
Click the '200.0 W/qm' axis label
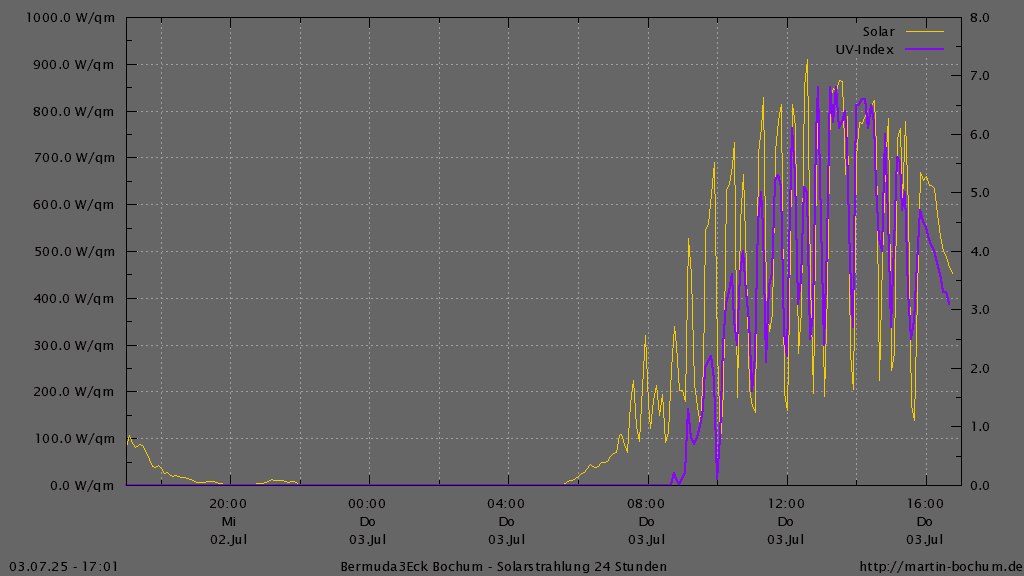[74, 392]
